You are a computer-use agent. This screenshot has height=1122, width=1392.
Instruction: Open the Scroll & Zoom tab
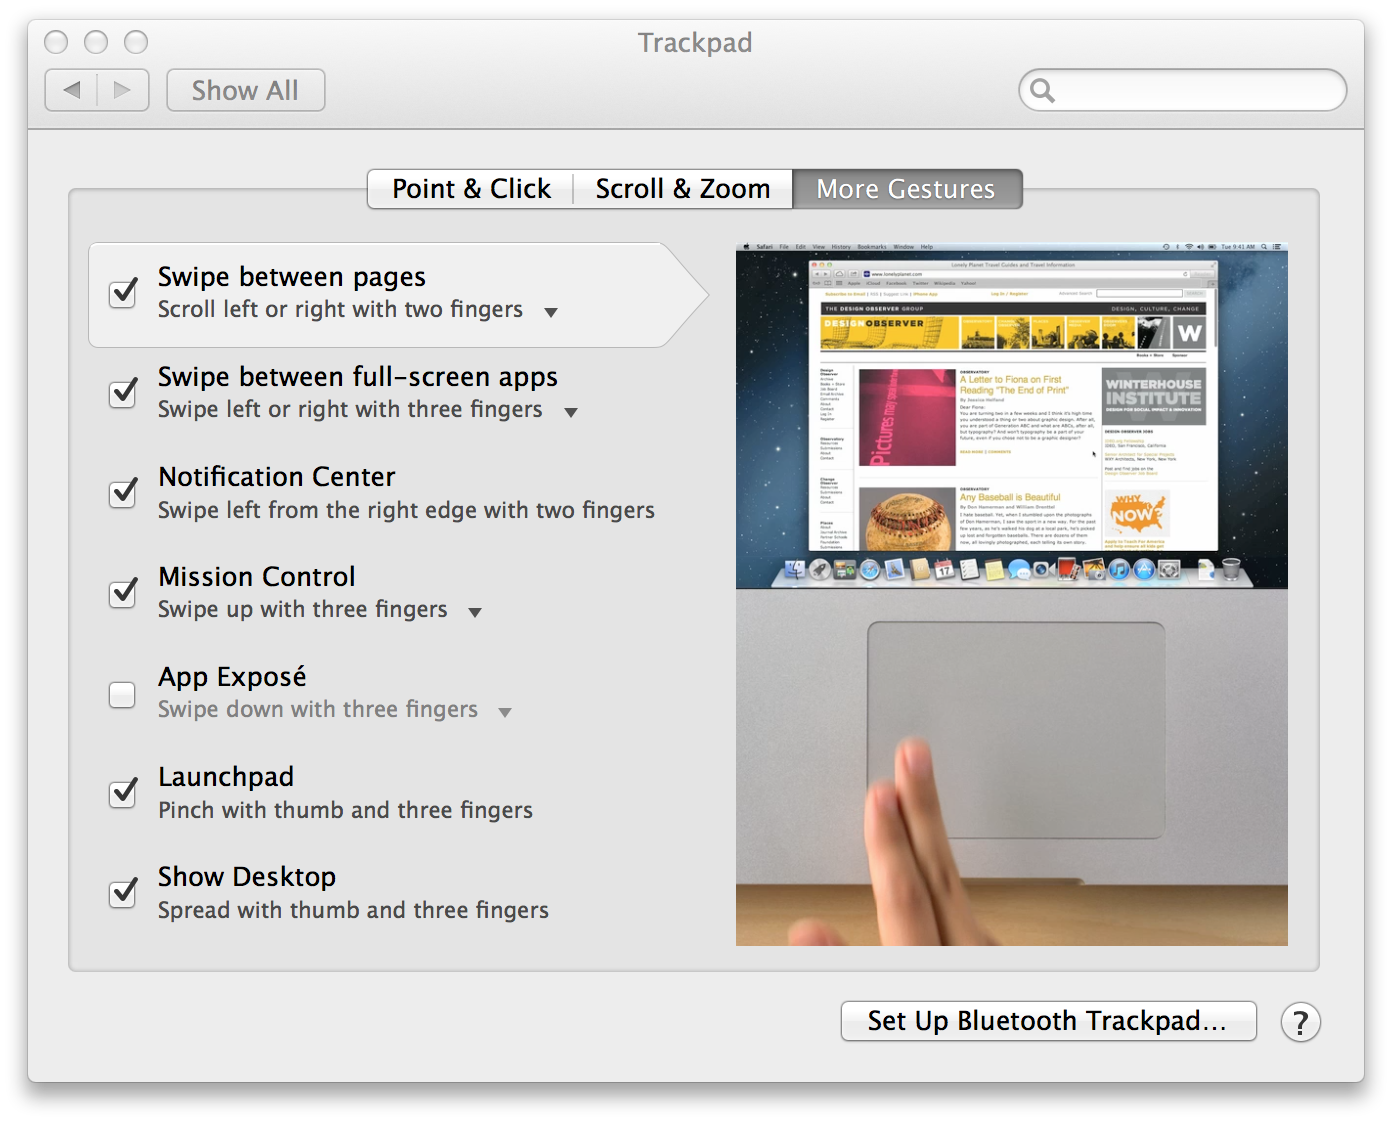pos(683,189)
